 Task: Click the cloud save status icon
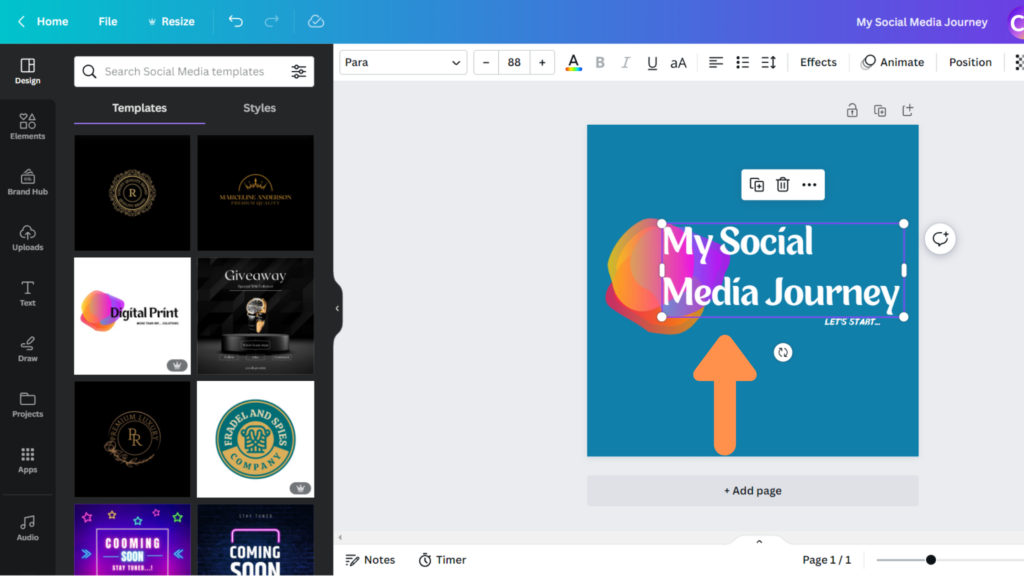pyautogui.click(x=316, y=22)
